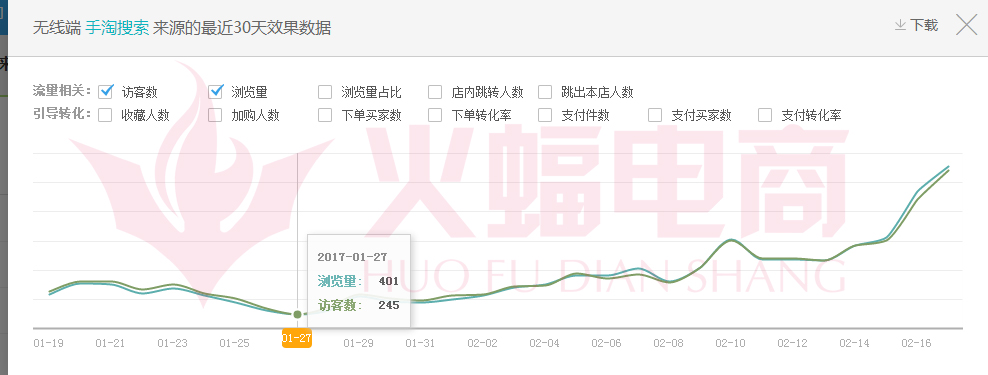Image resolution: width=988 pixels, height=375 pixels.
Task: Enable the 浏览量占比 checkbox
Action: coord(325,92)
